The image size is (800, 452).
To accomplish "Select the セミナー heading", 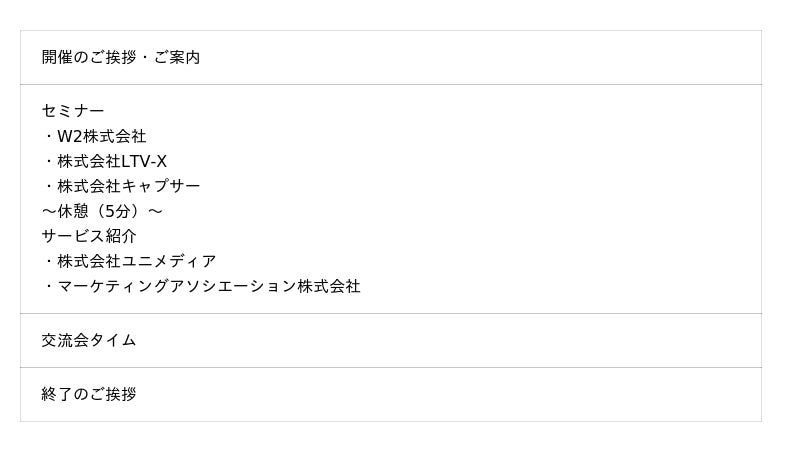I will (x=73, y=111).
